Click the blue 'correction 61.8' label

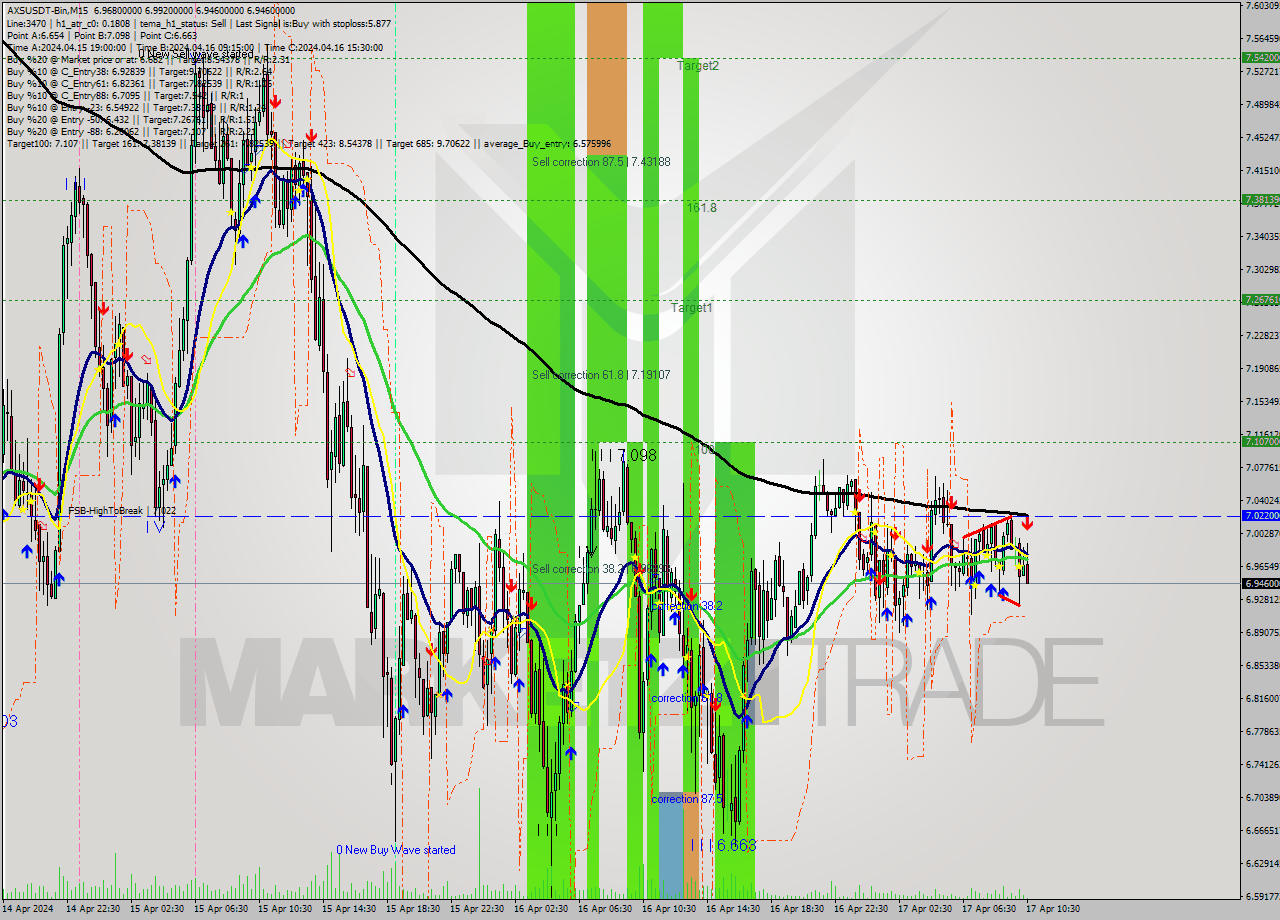click(x=687, y=697)
